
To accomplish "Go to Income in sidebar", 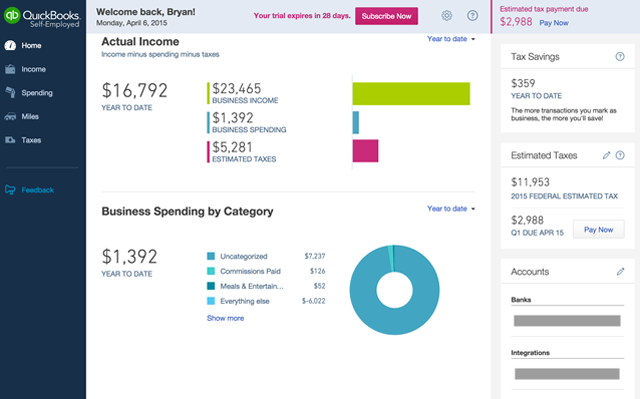I will (x=33, y=69).
